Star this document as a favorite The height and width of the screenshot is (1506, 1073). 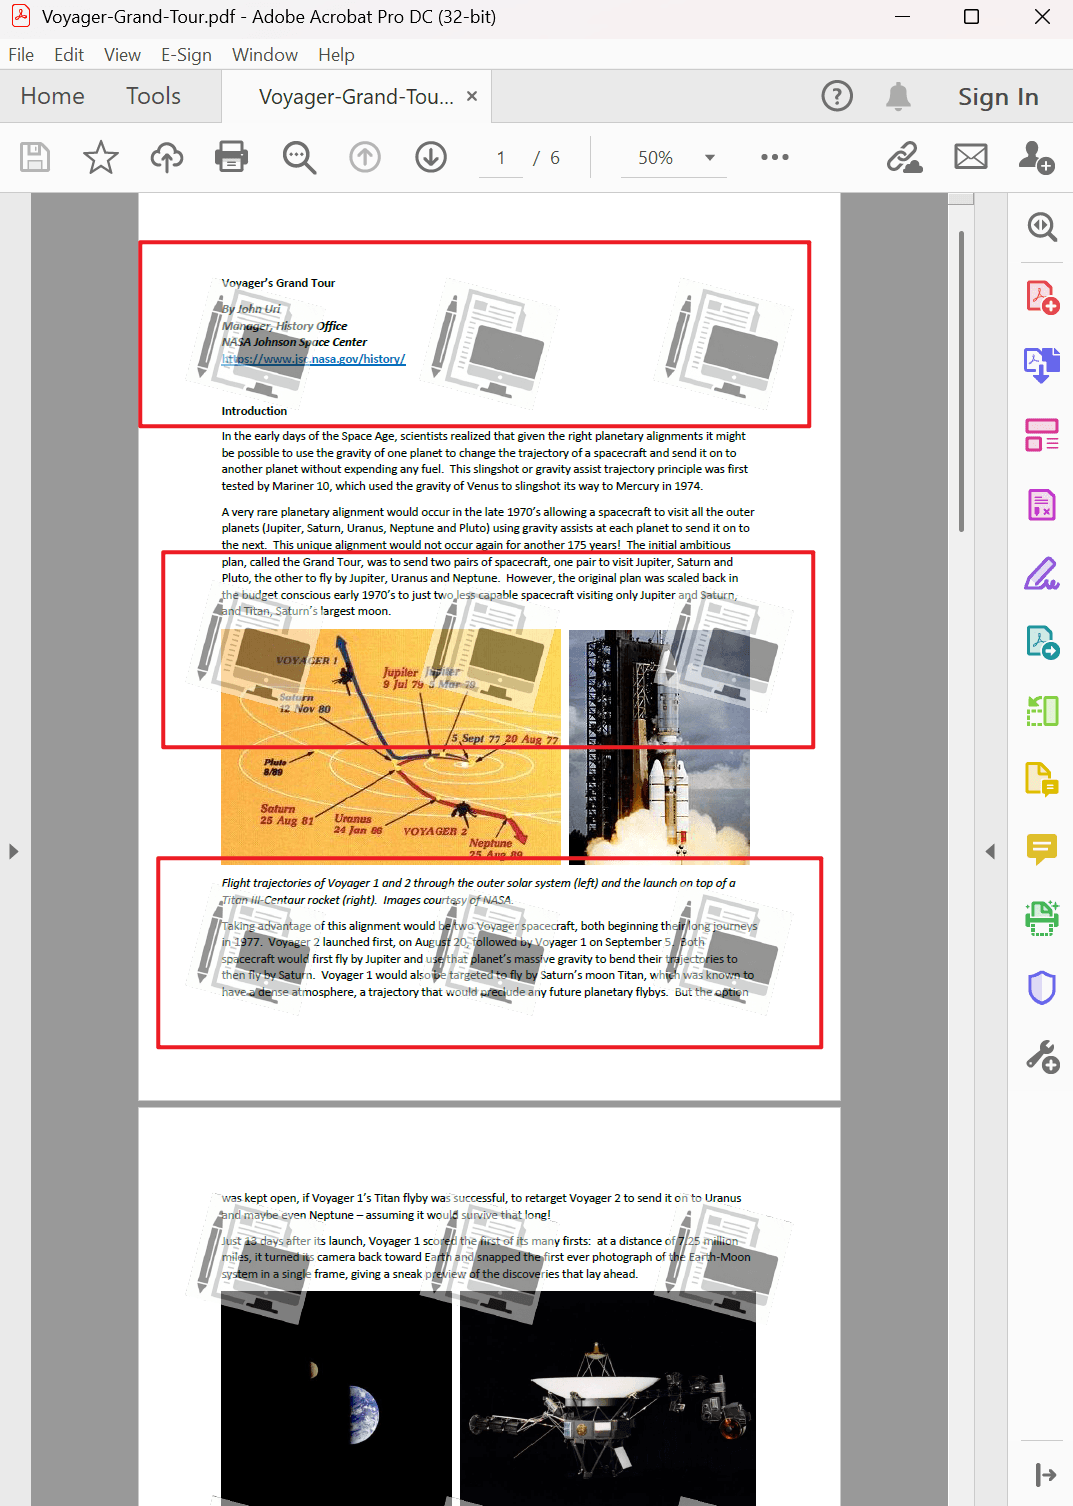click(100, 157)
